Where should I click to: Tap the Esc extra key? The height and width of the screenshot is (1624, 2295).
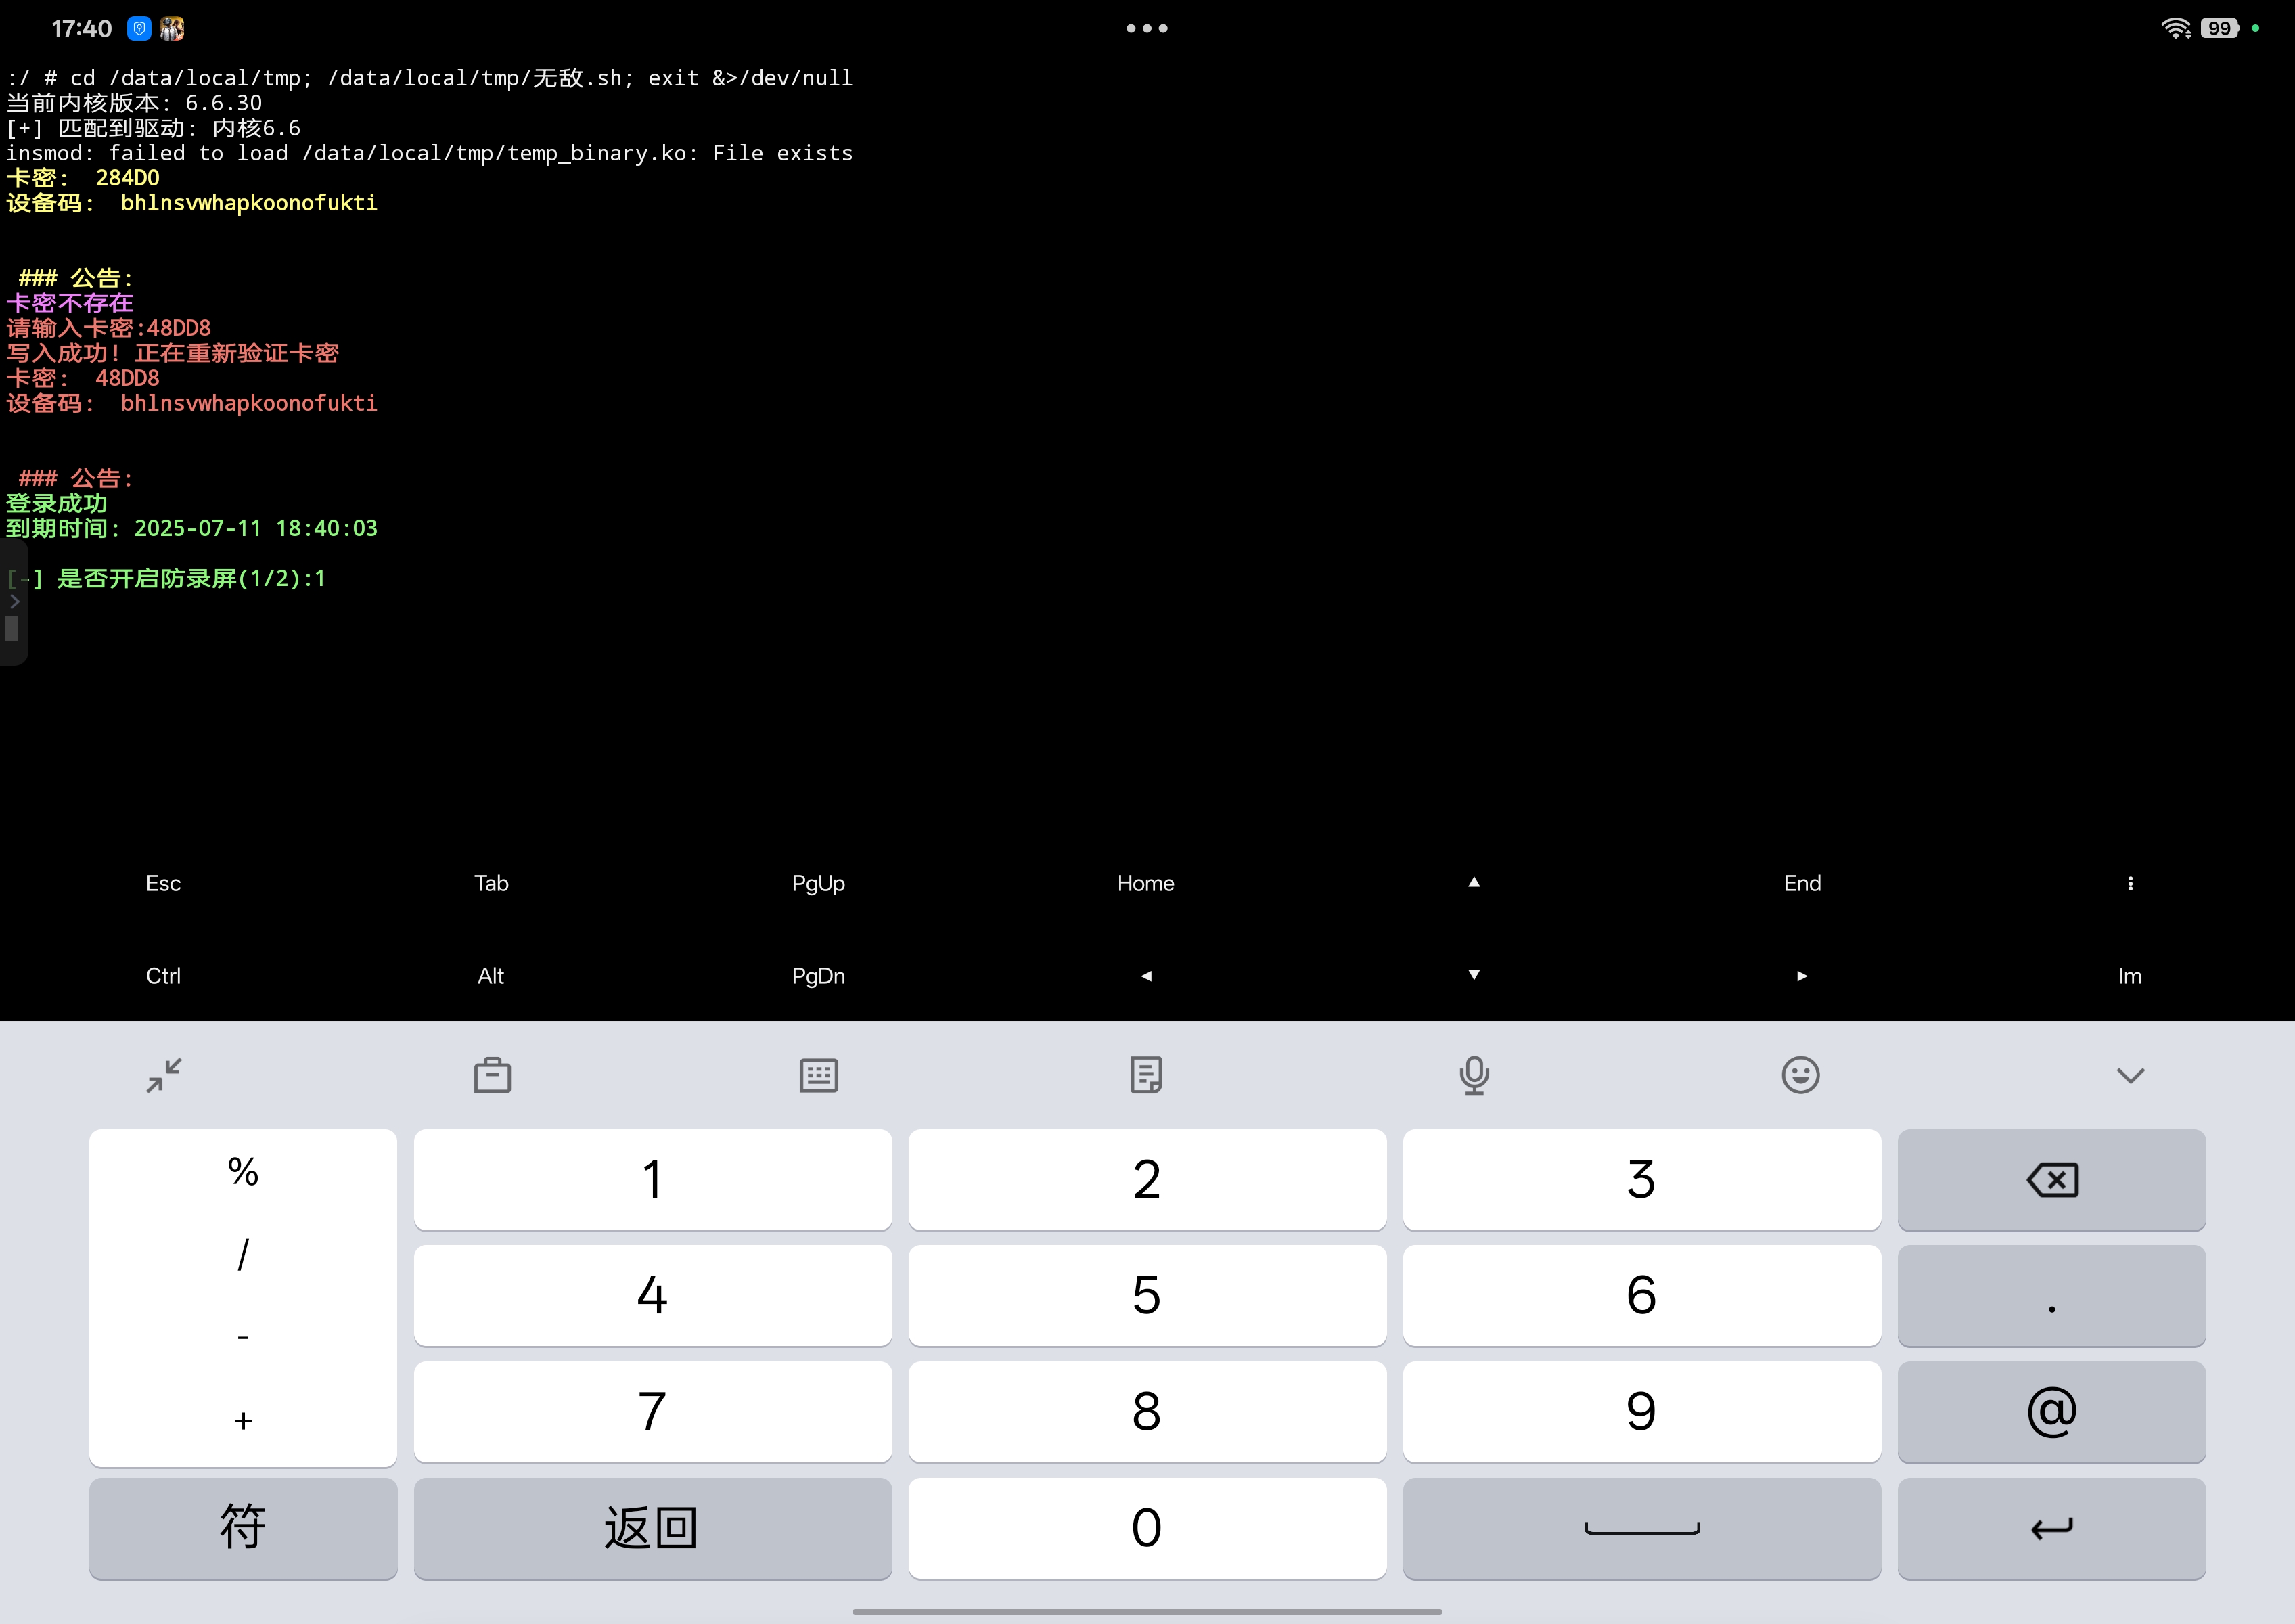click(x=163, y=883)
